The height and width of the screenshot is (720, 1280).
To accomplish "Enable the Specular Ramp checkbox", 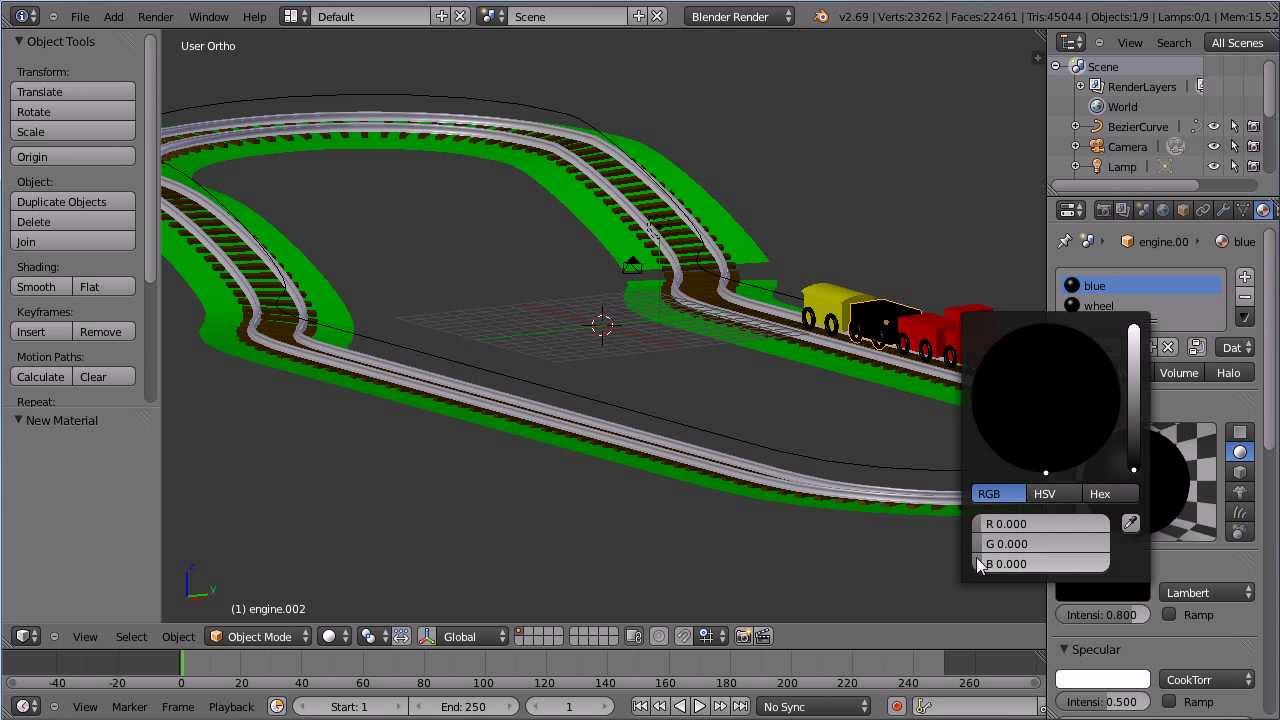I will (x=1169, y=702).
